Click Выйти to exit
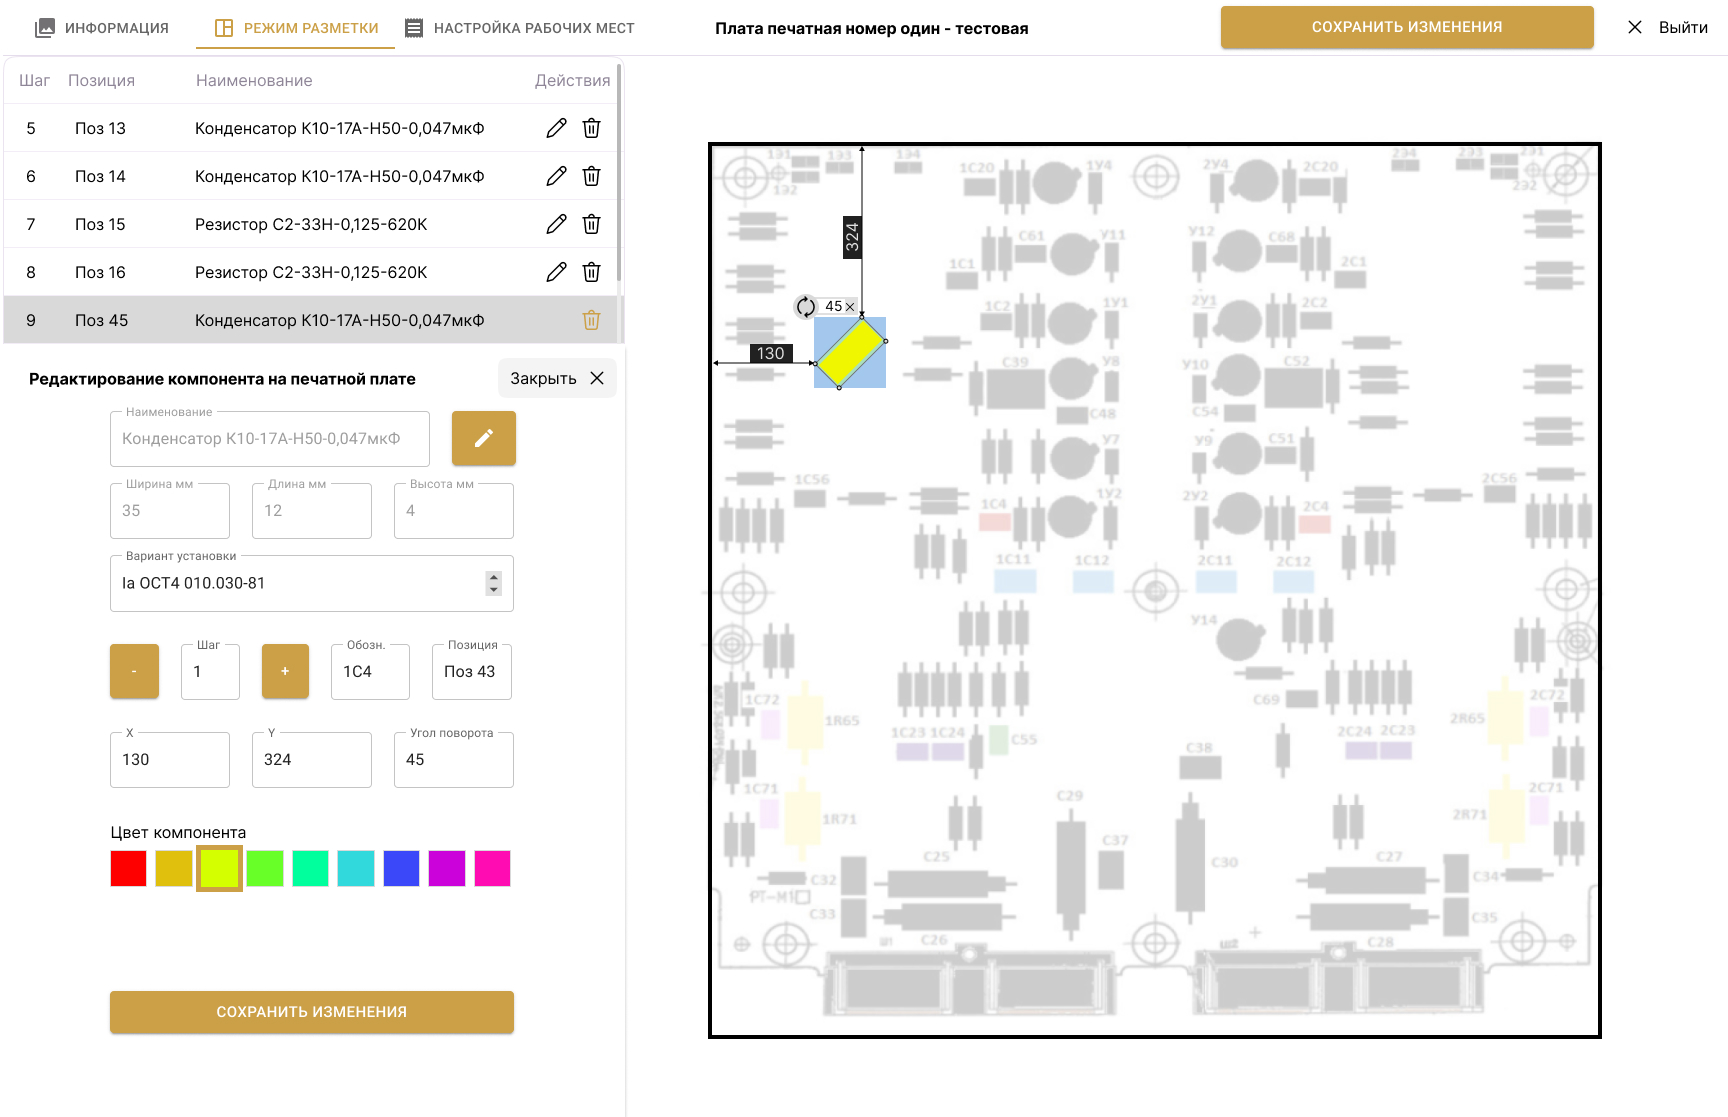The width and height of the screenshot is (1728, 1117). click(x=1667, y=28)
